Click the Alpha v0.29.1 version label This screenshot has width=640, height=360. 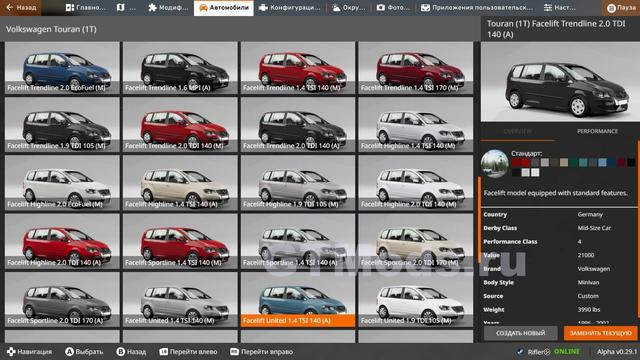[616, 351]
